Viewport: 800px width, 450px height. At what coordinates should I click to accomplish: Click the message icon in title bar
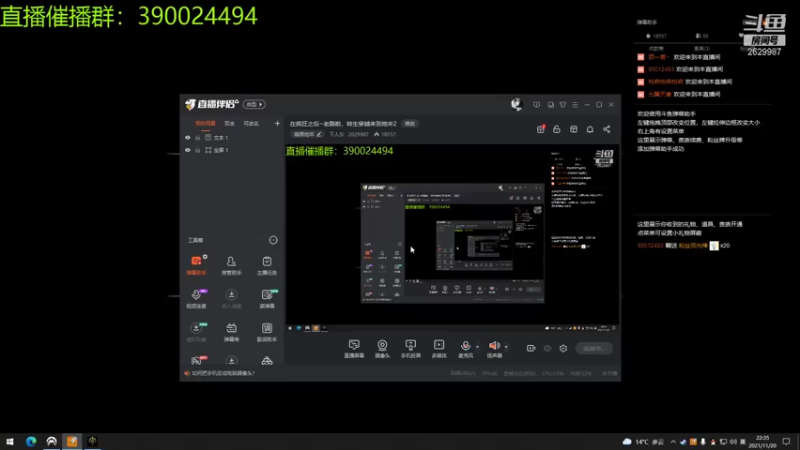[x=536, y=105]
